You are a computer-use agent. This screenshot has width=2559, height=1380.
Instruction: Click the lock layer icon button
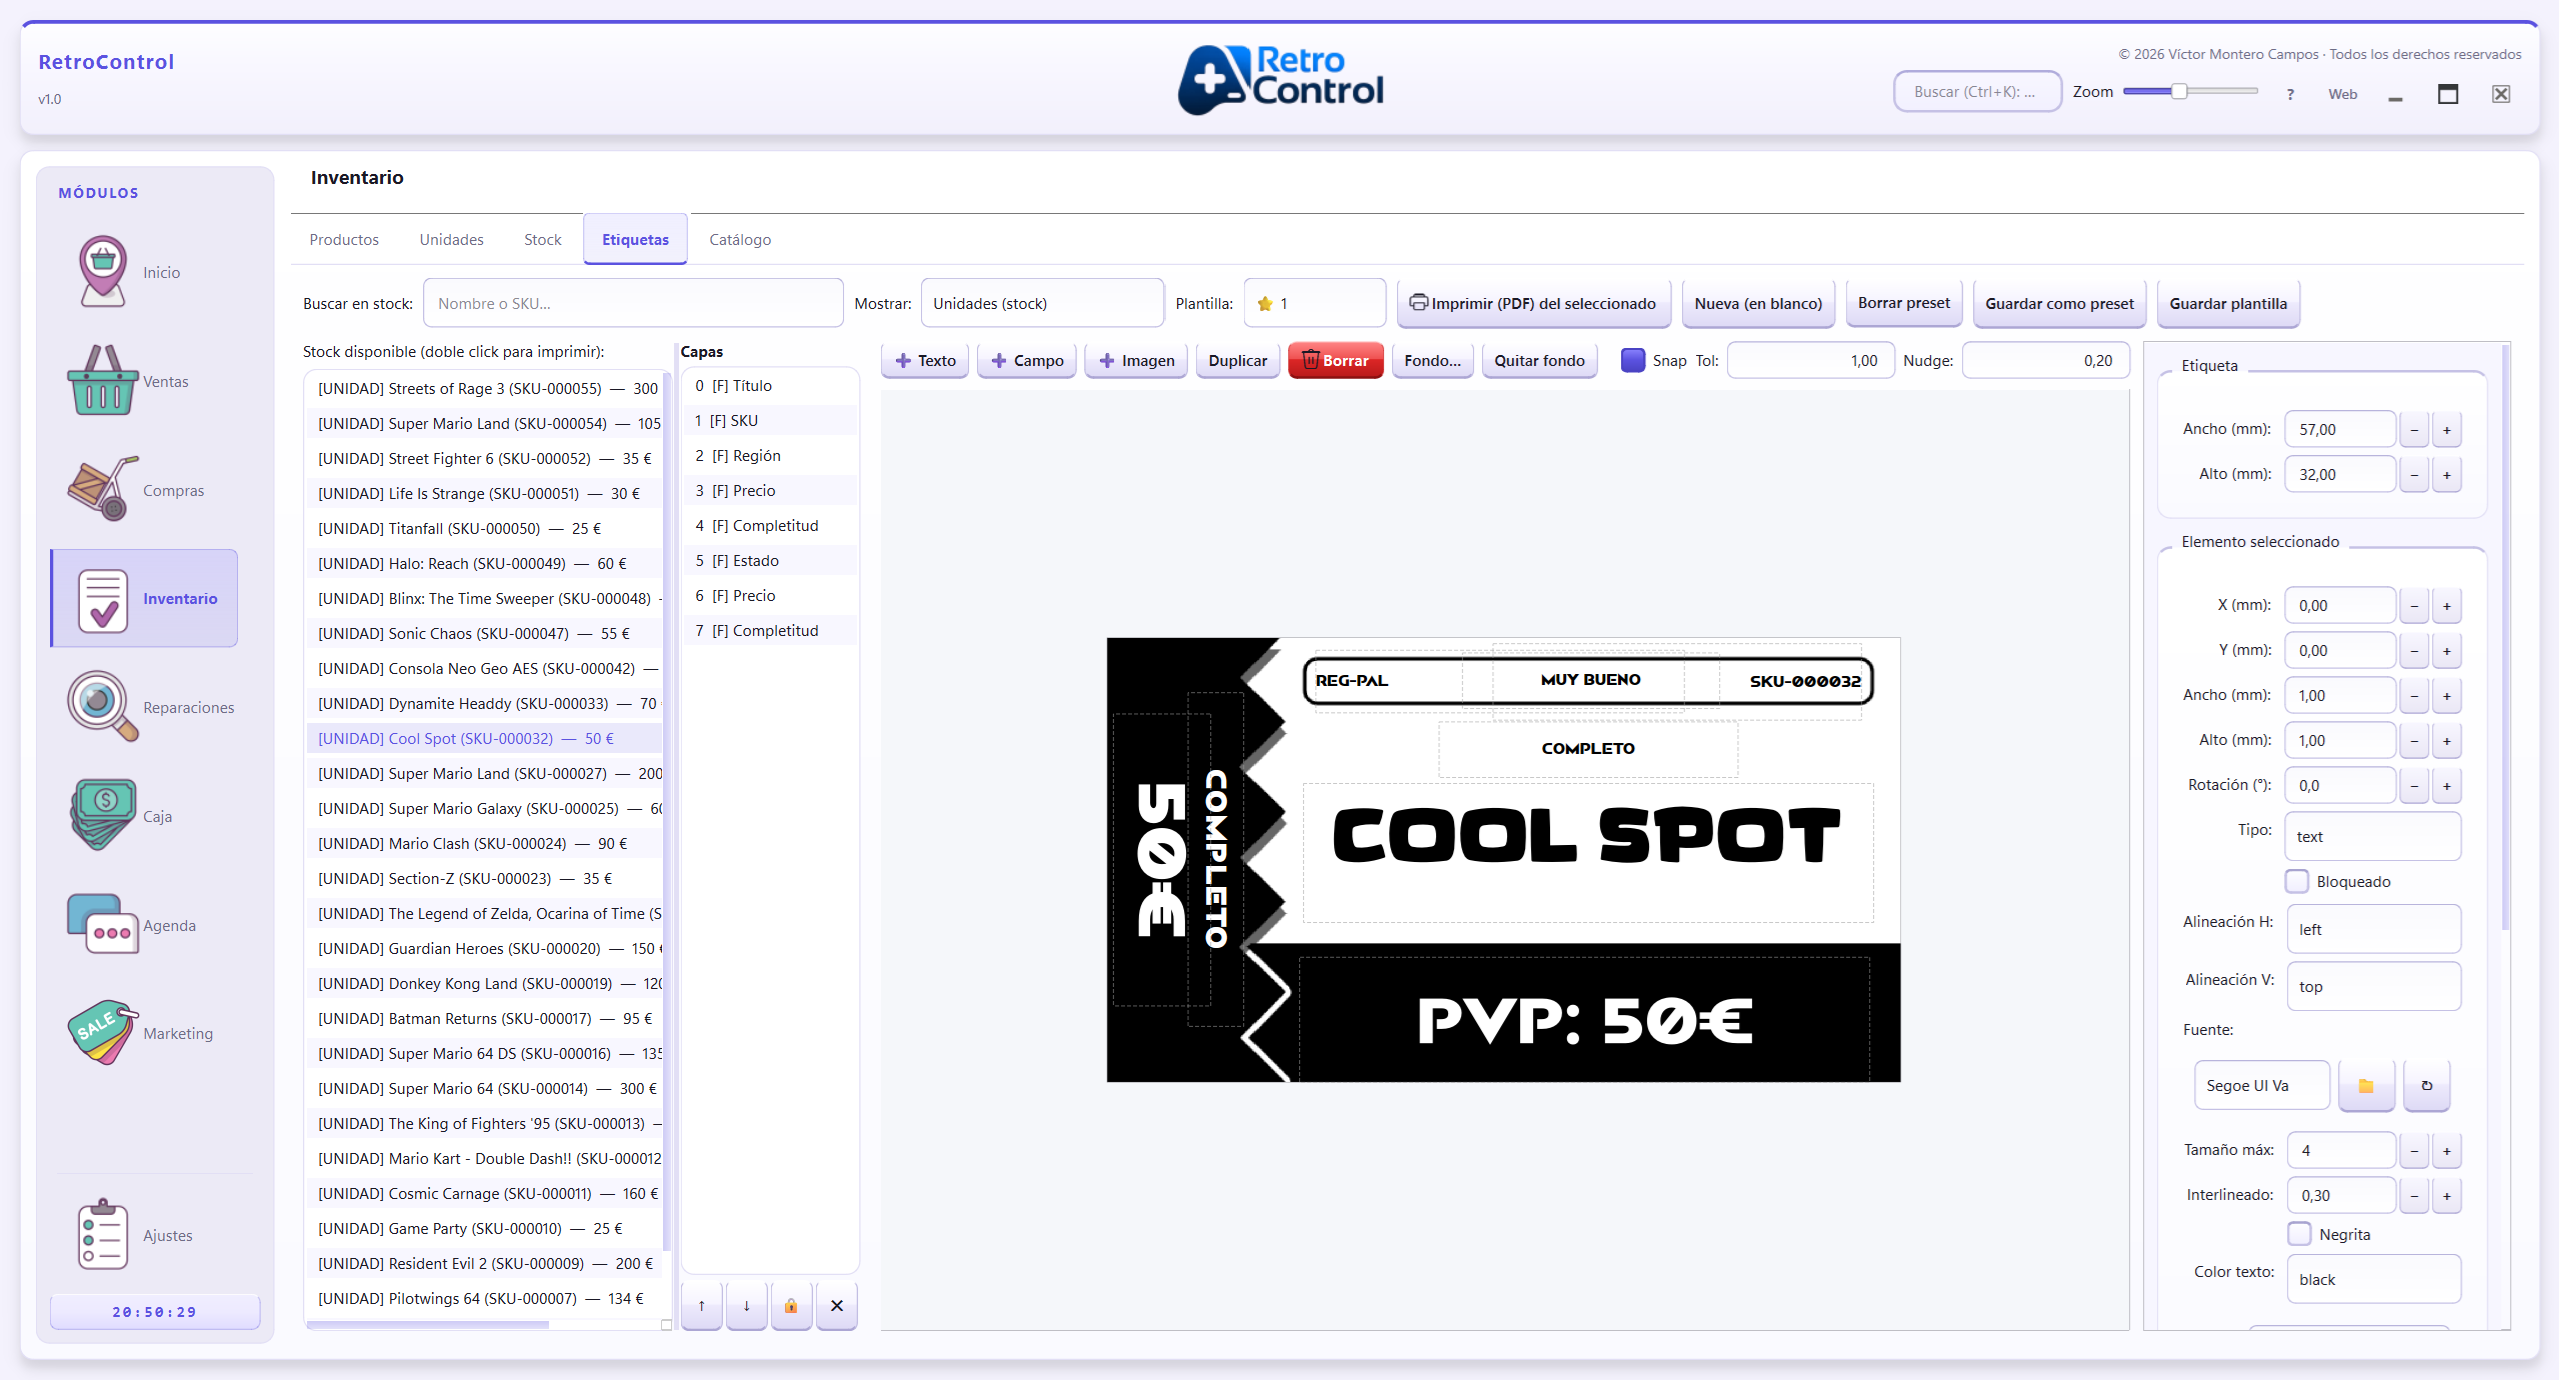click(791, 1305)
